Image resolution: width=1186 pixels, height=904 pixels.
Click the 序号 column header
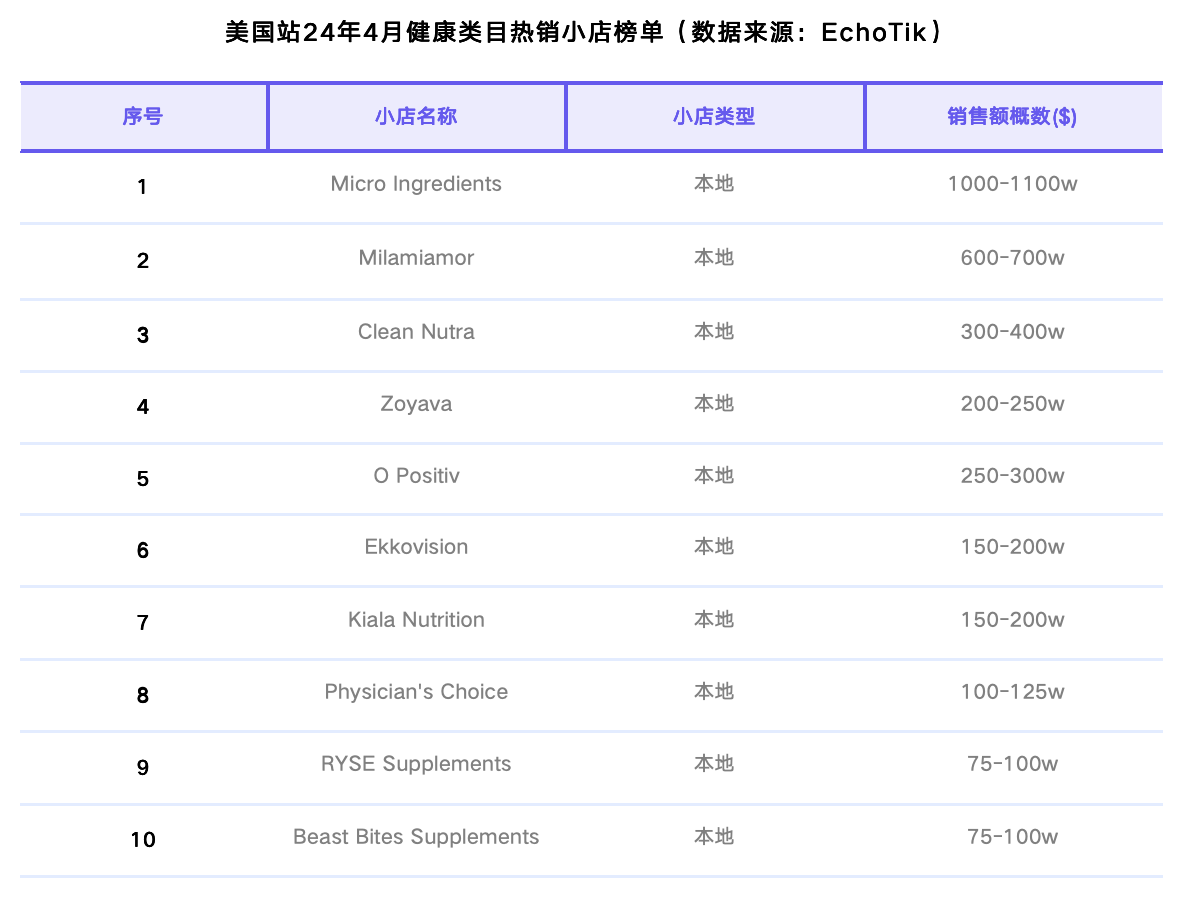click(x=143, y=117)
